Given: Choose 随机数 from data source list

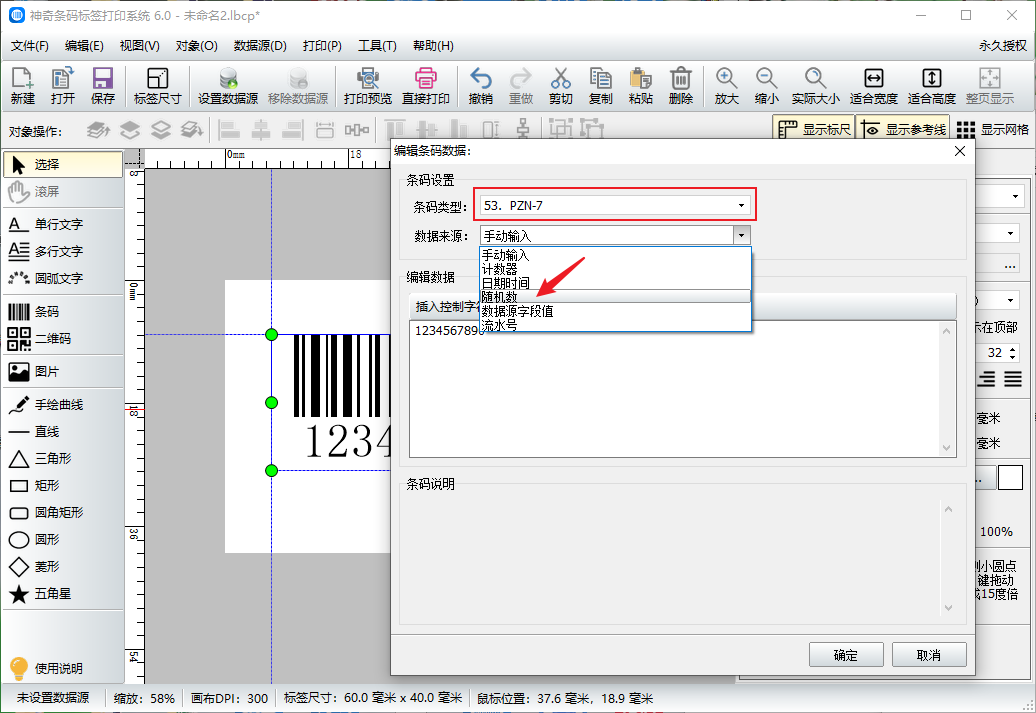Looking at the screenshot, I should pos(615,297).
